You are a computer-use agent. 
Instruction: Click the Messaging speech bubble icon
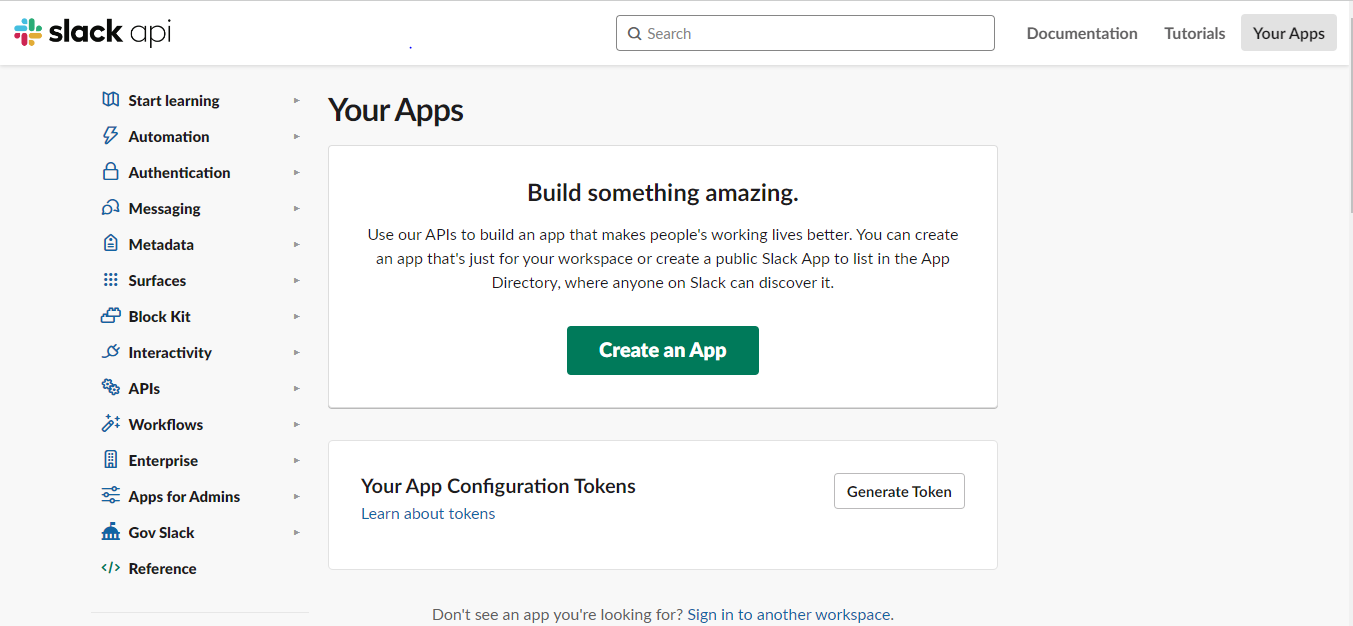(111, 208)
